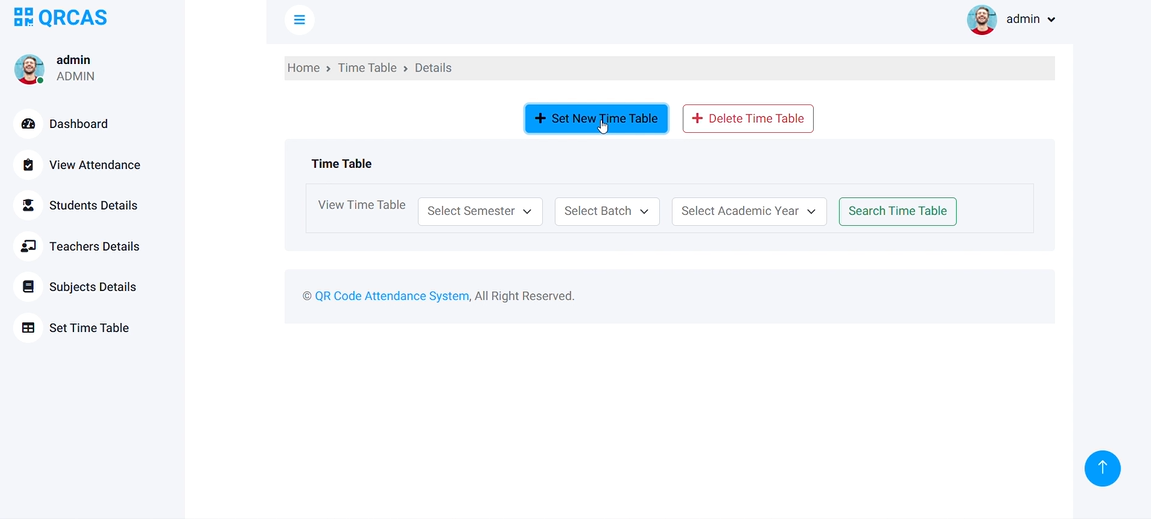Viewport: 1151px width, 520px height.
Task: Click the Home breadcrumb link
Action: coord(303,68)
